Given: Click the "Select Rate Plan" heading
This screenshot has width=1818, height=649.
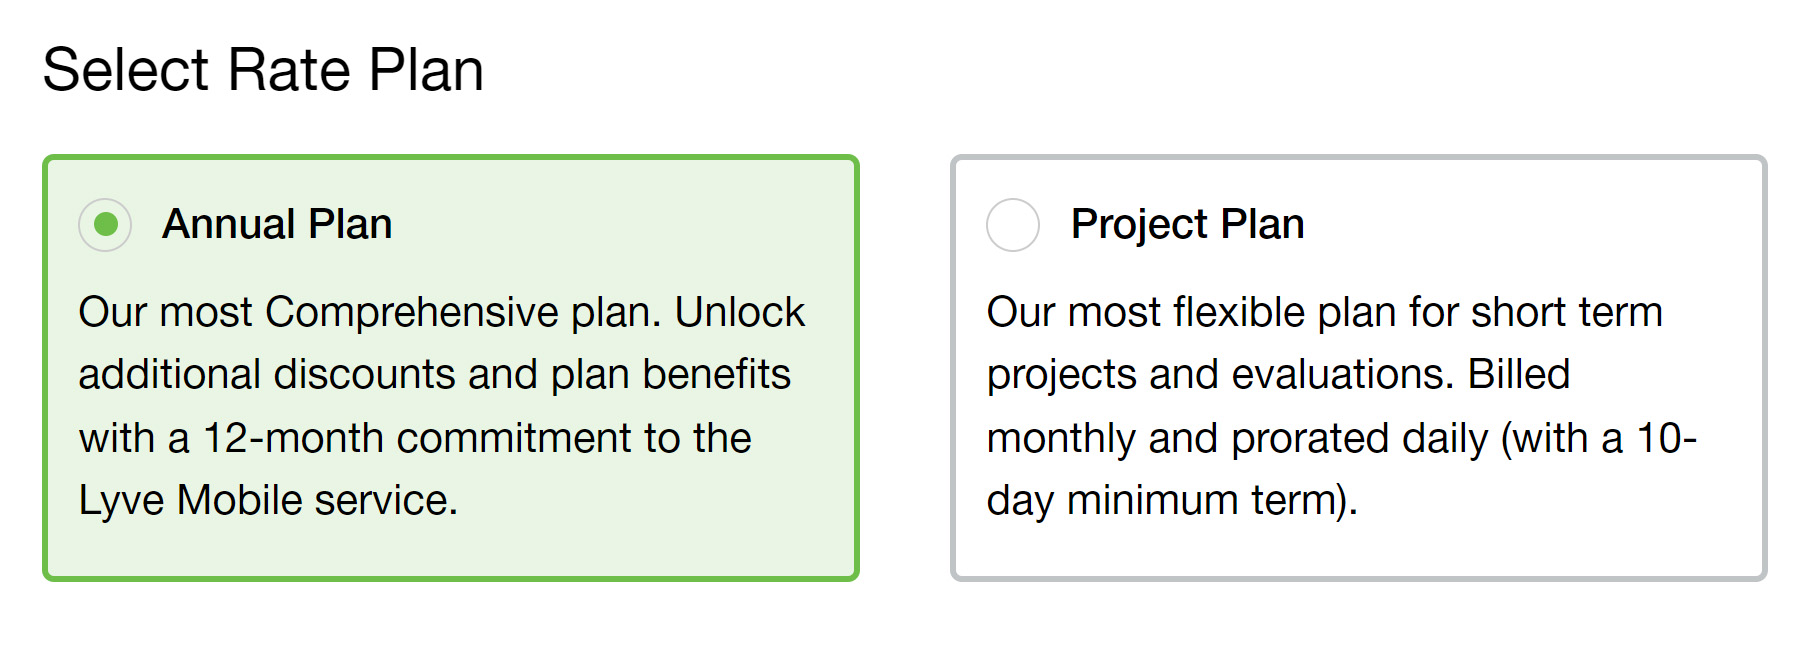Looking at the screenshot, I should [263, 70].
